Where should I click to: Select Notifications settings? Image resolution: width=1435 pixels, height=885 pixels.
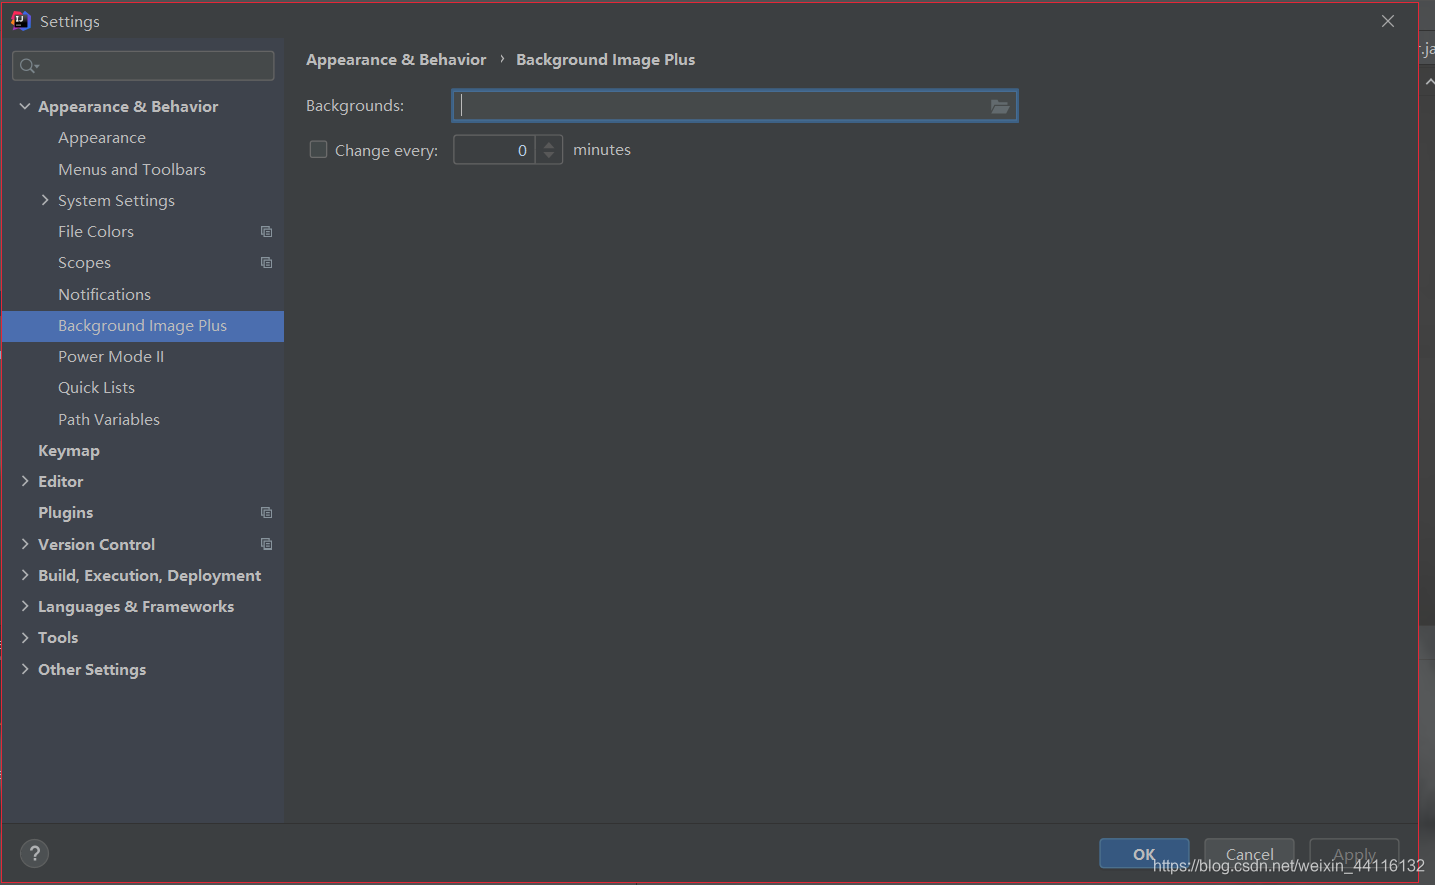104,294
